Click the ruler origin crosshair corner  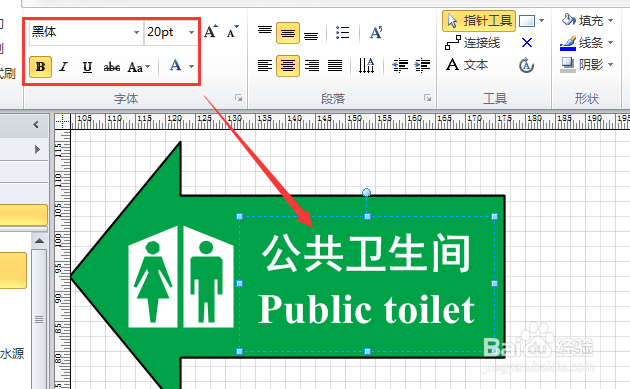tap(62, 121)
